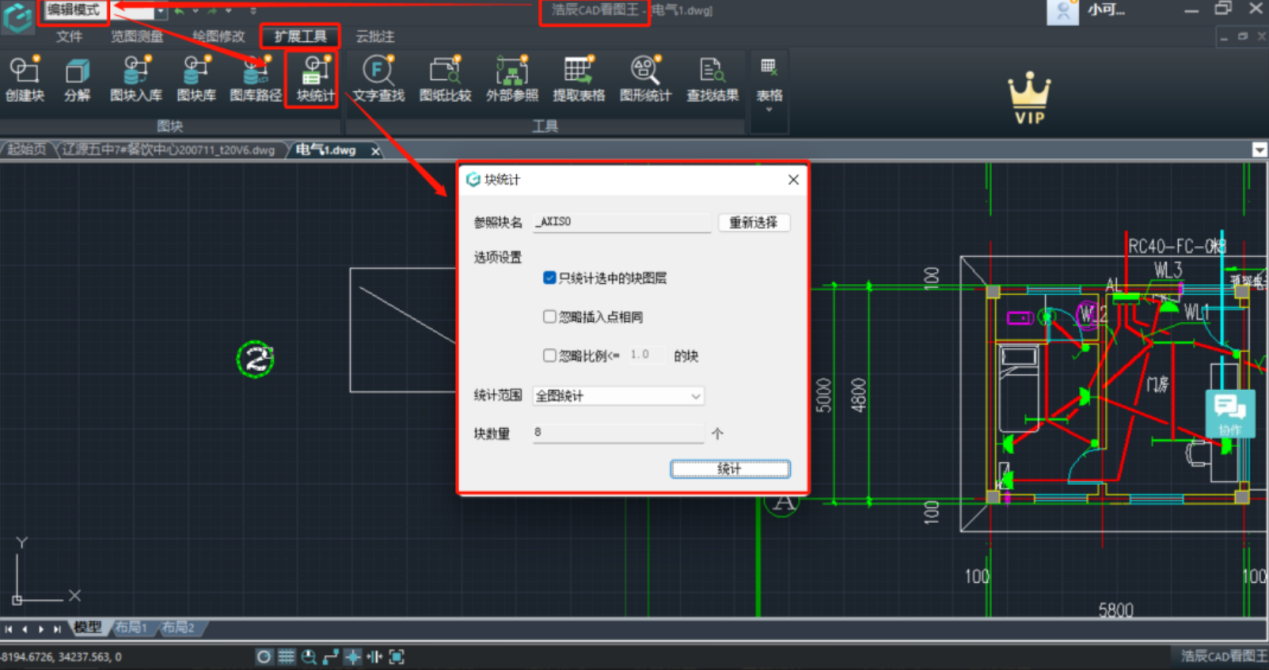Image resolution: width=1269 pixels, height=670 pixels.
Task: Switch to the 云批注 ribbon tab
Action: [375, 36]
